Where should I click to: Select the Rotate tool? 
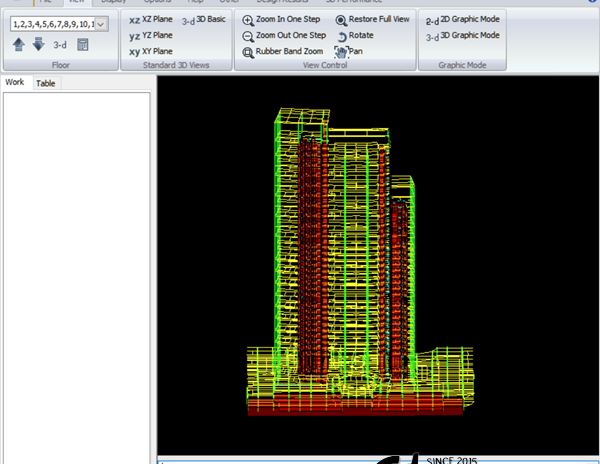pos(354,35)
